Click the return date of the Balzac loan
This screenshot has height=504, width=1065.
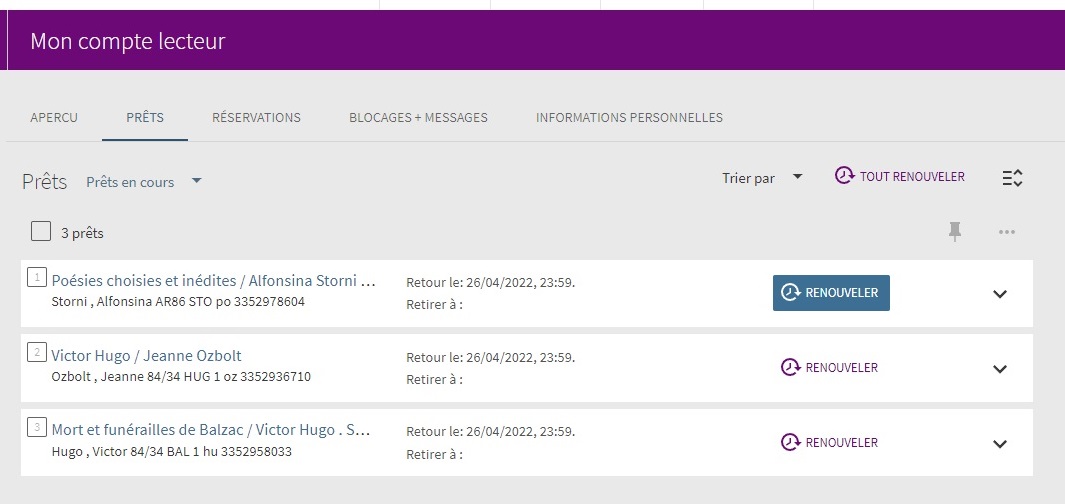point(490,432)
